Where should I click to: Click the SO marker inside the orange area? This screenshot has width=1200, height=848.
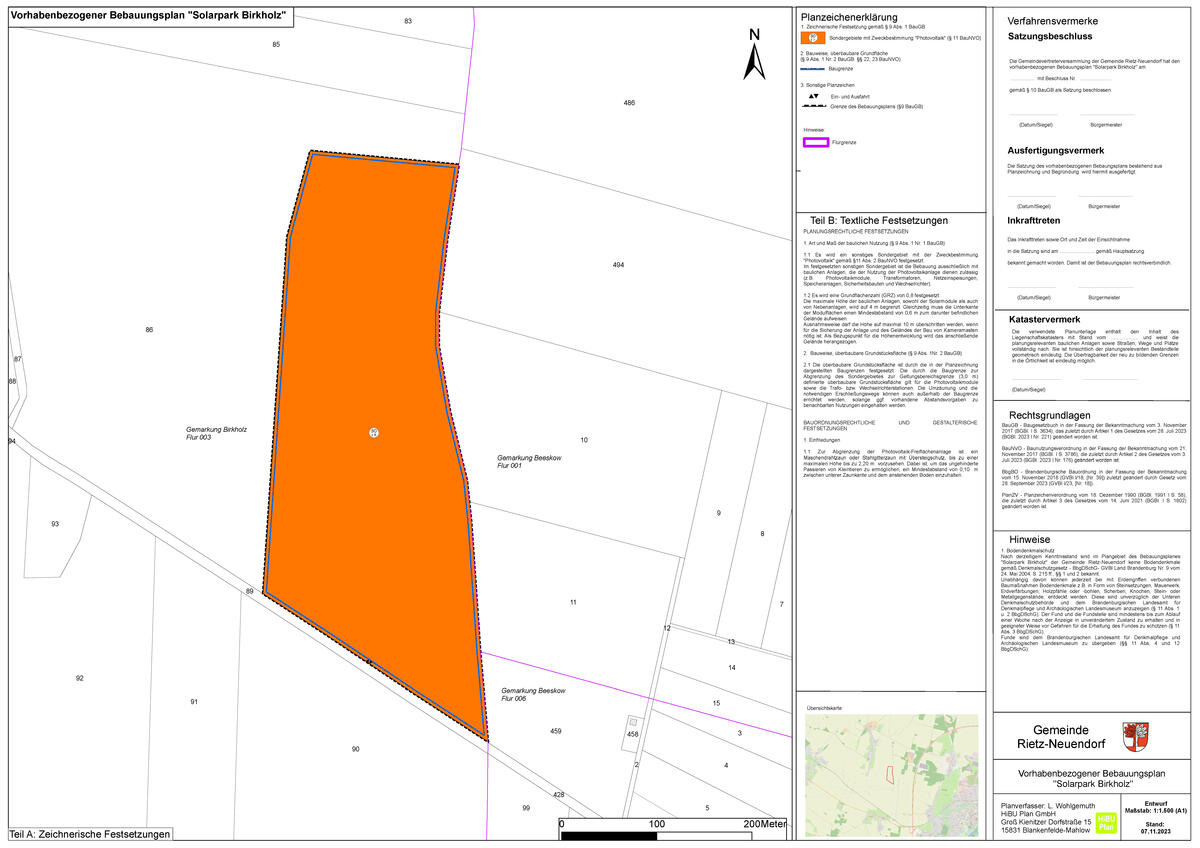pos(373,431)
